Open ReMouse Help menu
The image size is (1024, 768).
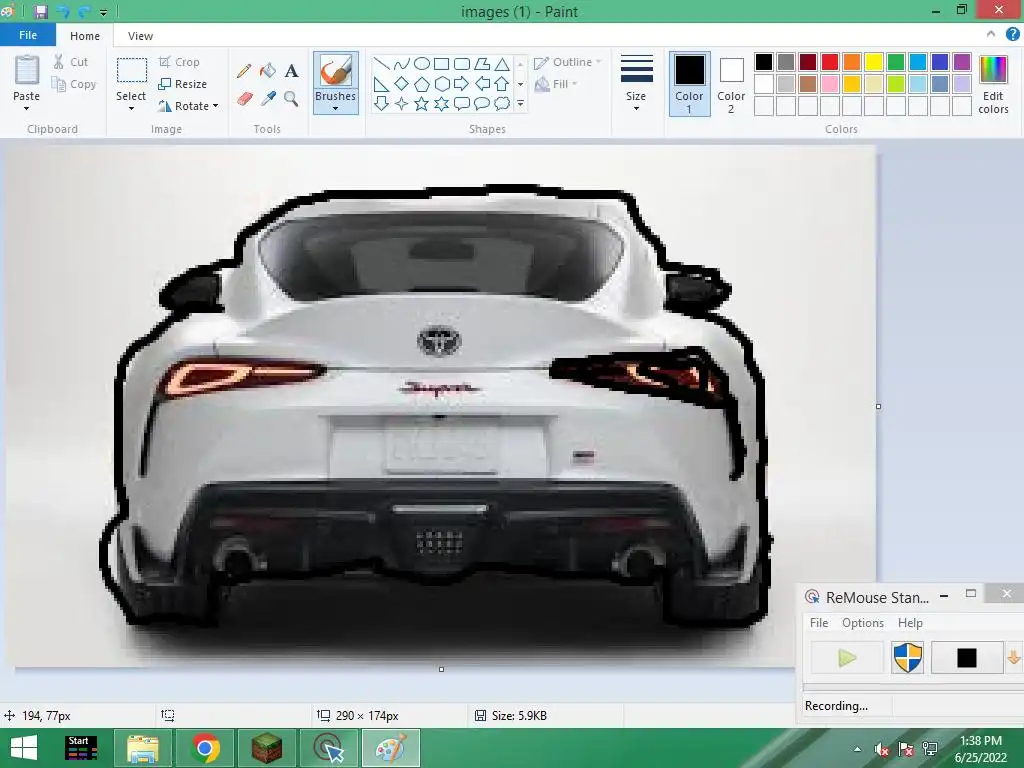[910, 623]
